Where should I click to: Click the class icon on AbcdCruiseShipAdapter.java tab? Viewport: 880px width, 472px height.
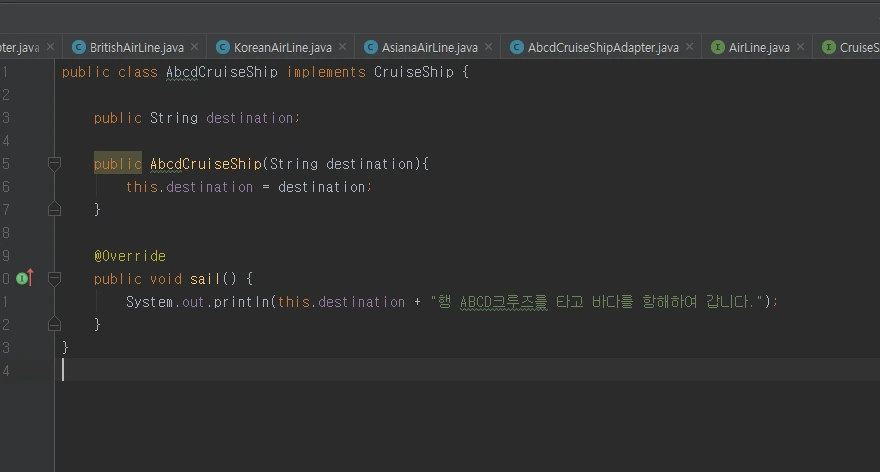(x=516, y=47)
